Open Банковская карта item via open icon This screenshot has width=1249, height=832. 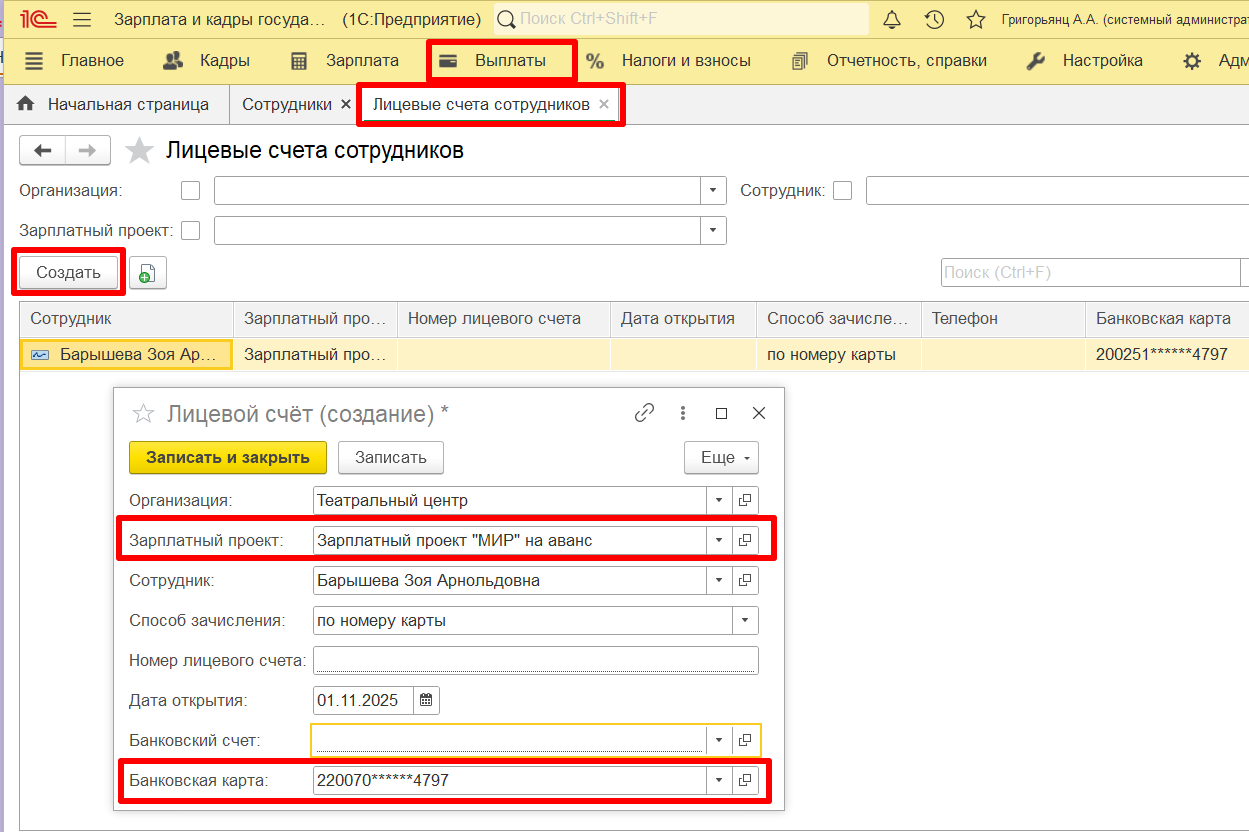click(745, 780)
